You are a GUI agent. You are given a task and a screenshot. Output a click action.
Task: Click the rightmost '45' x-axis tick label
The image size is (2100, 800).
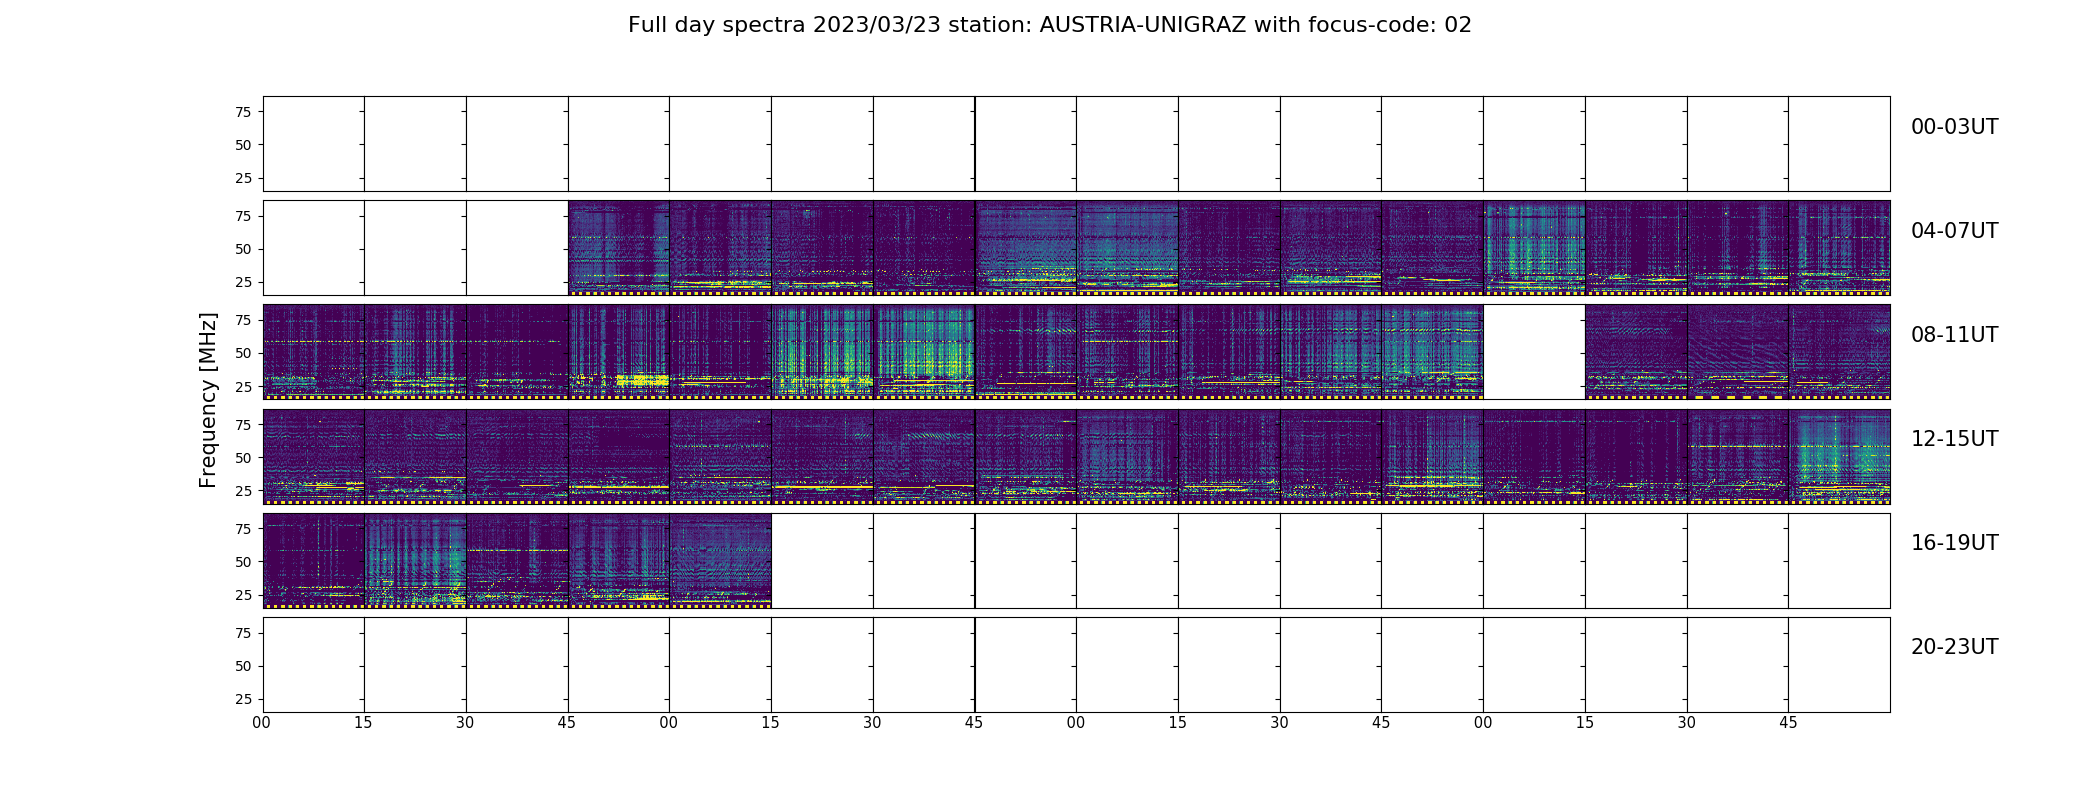[1788, 722]
